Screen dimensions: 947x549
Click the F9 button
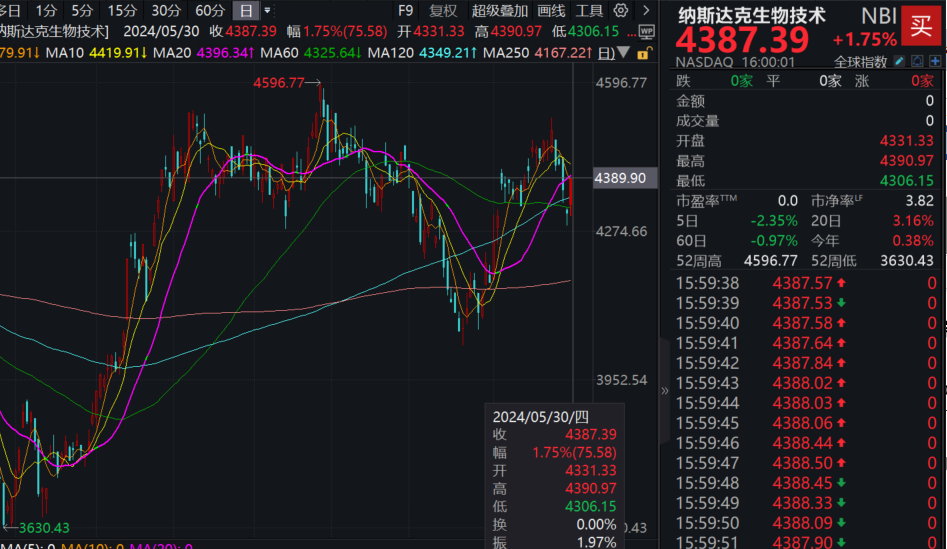click(406, 10)
